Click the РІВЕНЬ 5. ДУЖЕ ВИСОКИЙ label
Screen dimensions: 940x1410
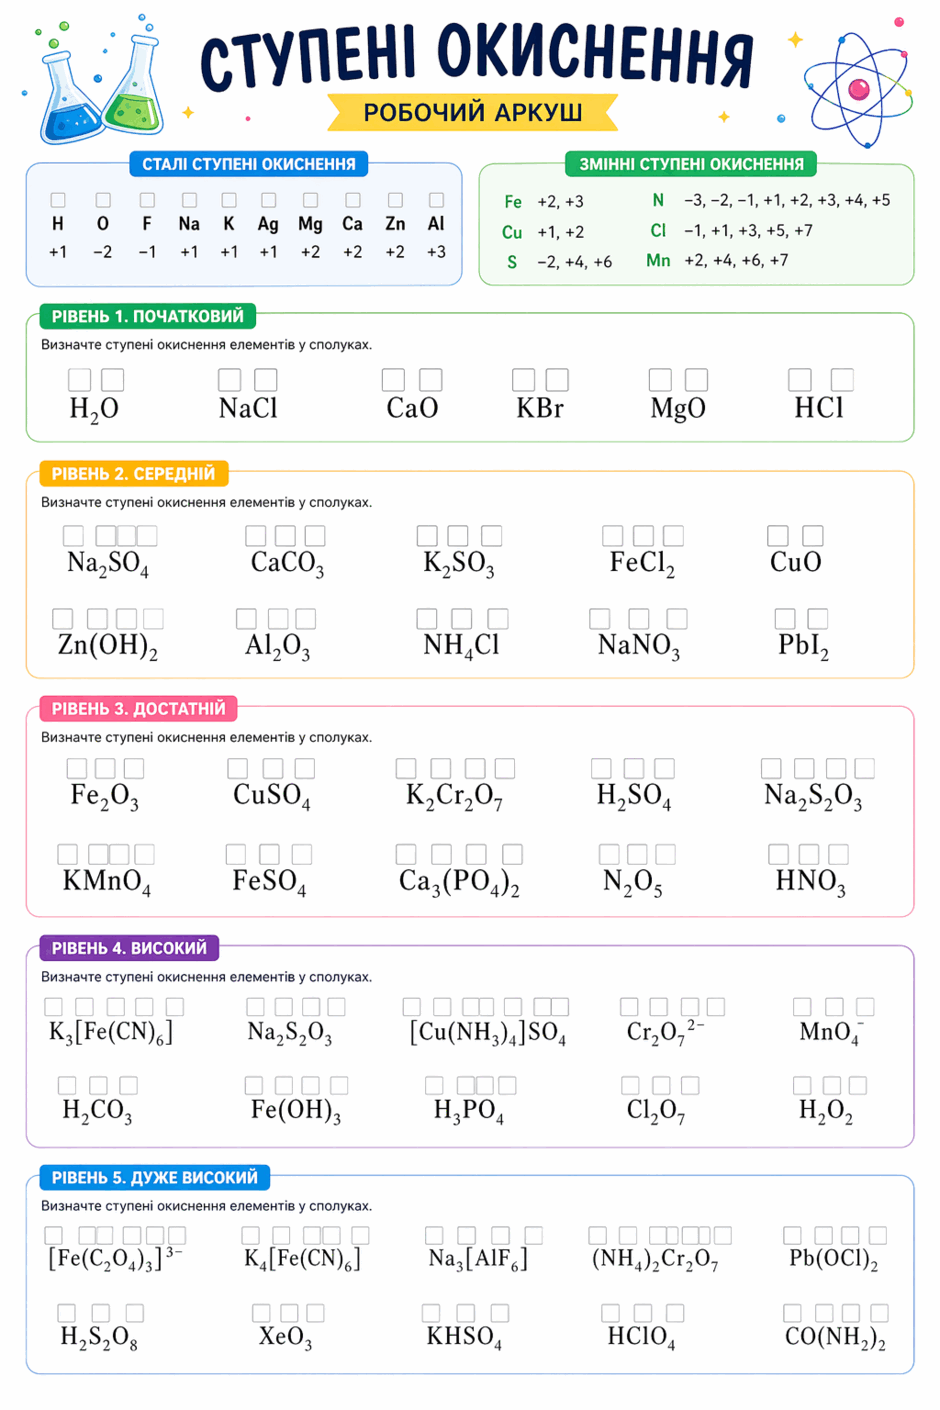[154, 1178]
